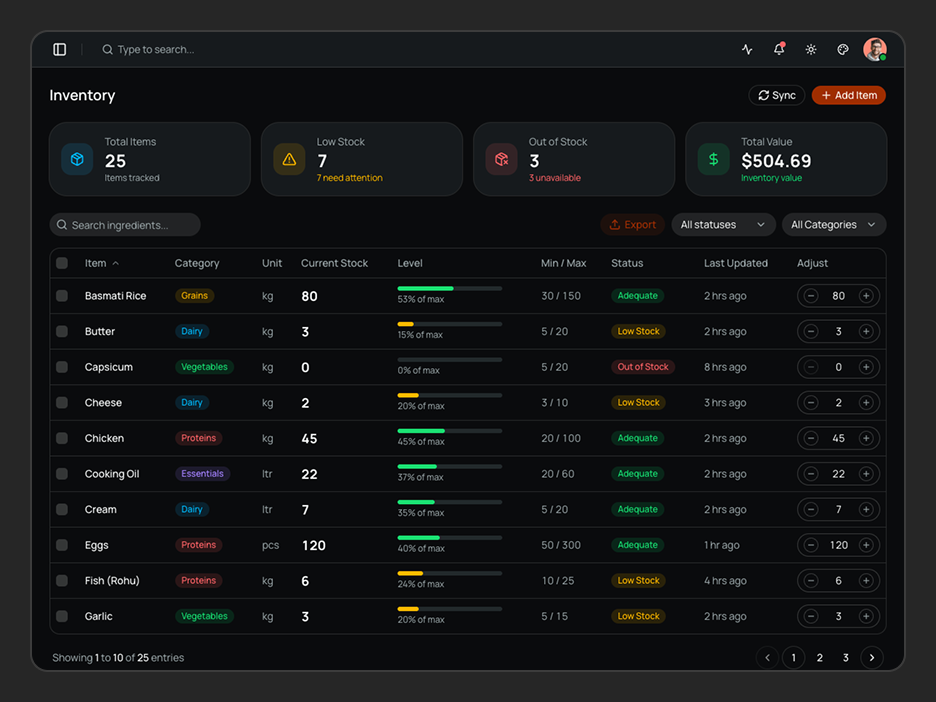Edit the Eggs quantity value 120
This screenshot has width=936, height=702.
tap(838, 545)
